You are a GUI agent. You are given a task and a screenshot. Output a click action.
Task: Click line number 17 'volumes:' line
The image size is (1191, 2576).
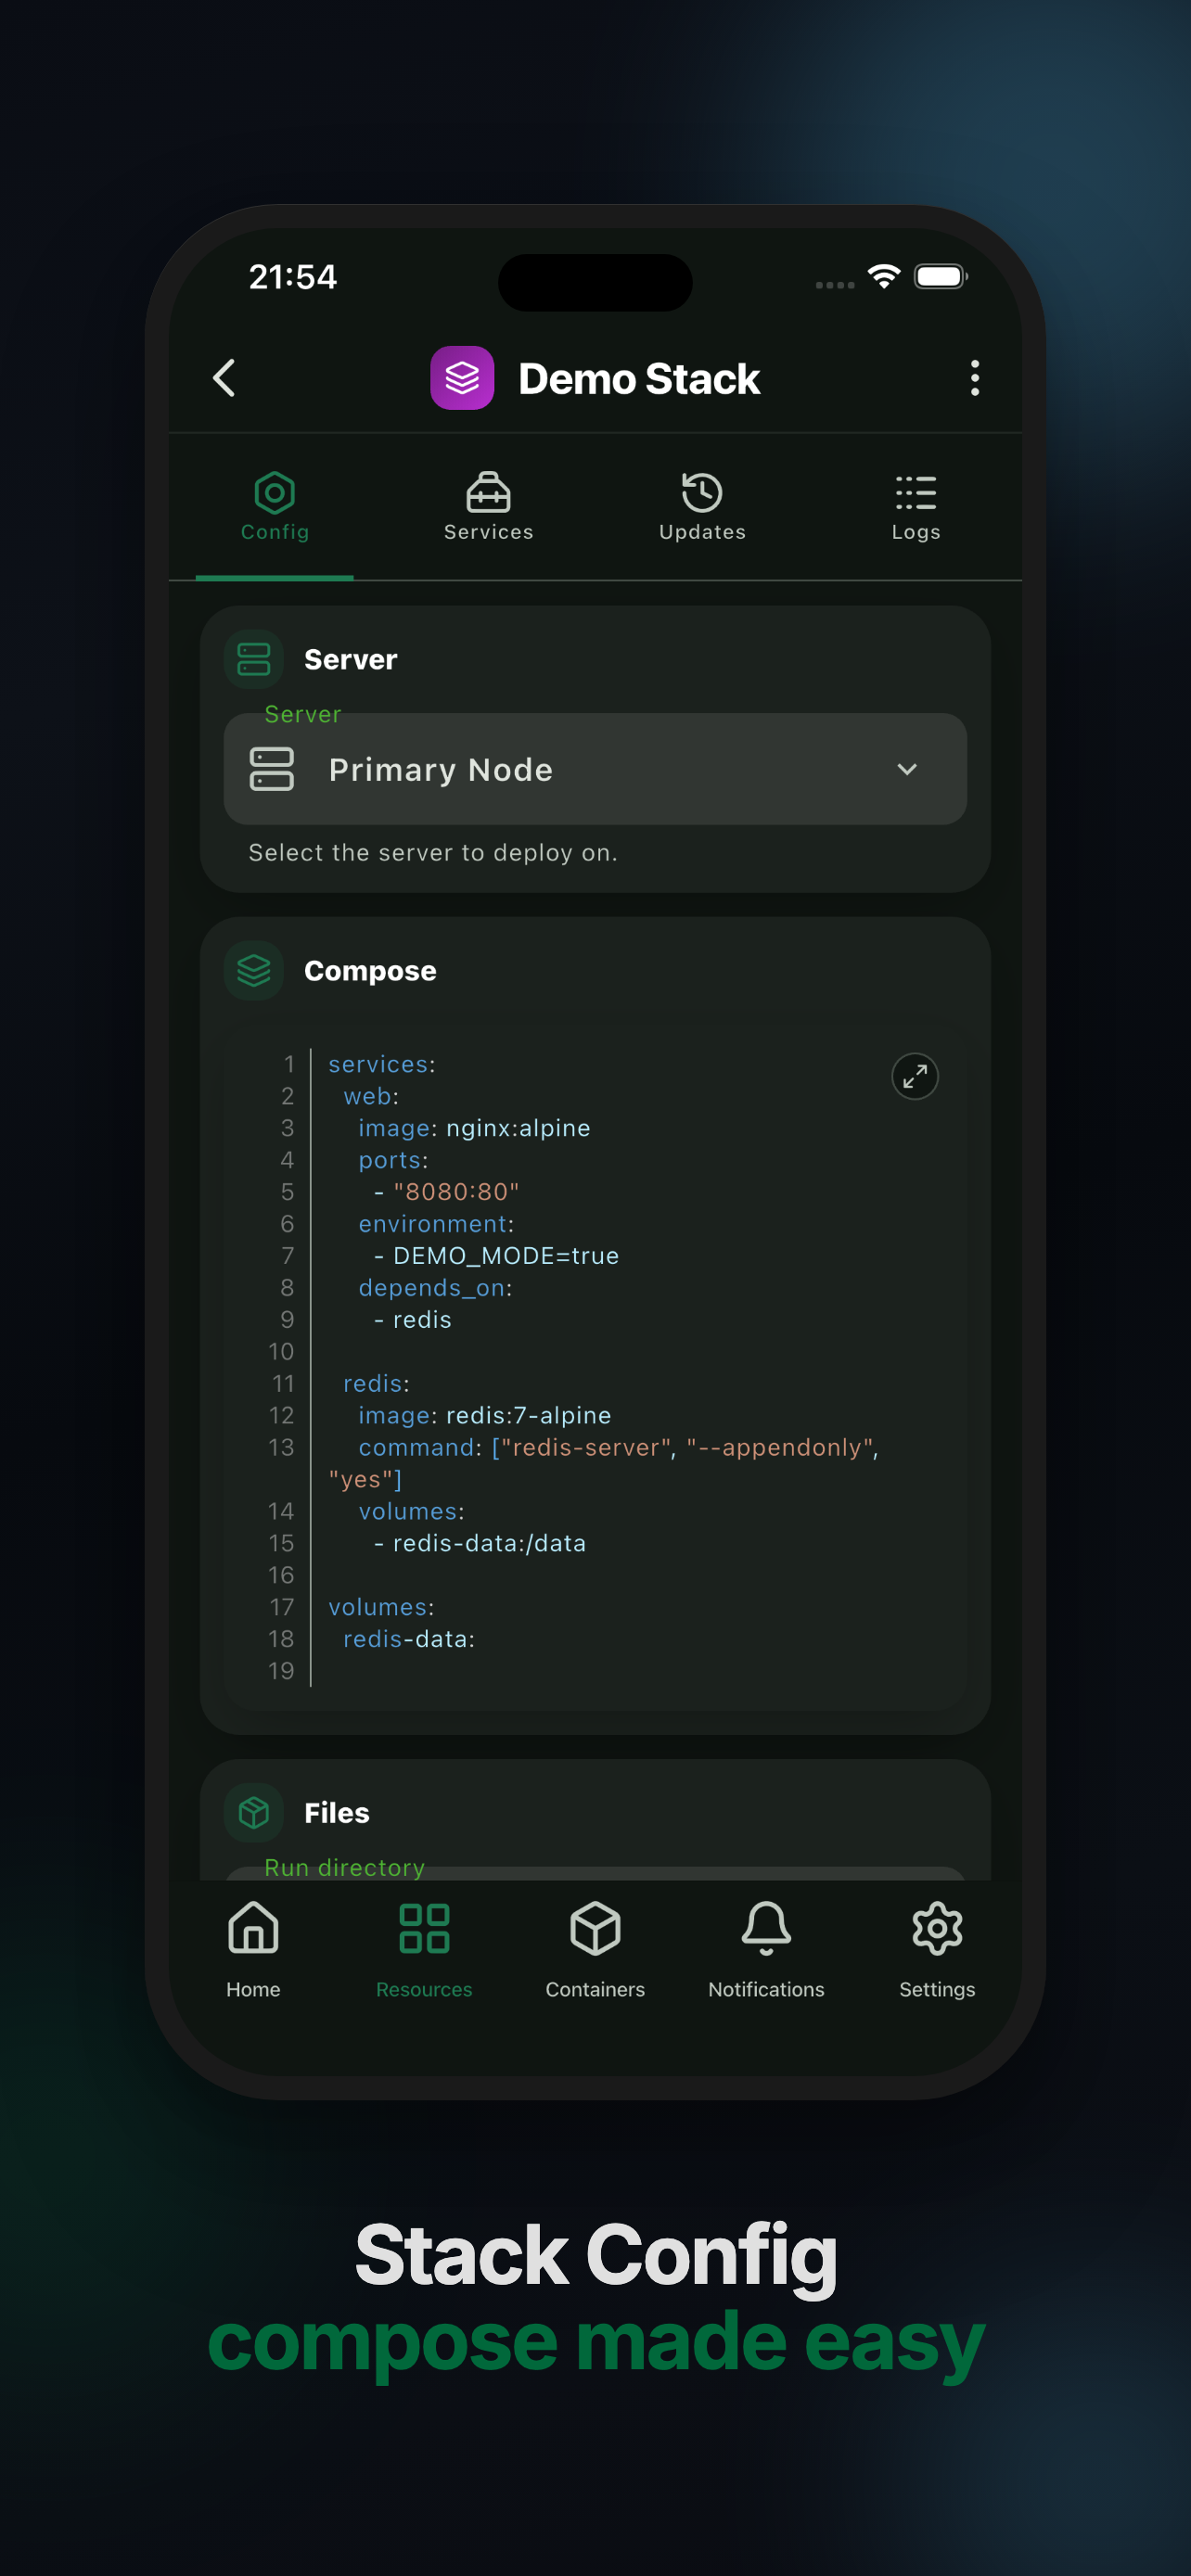point(381,1607)
